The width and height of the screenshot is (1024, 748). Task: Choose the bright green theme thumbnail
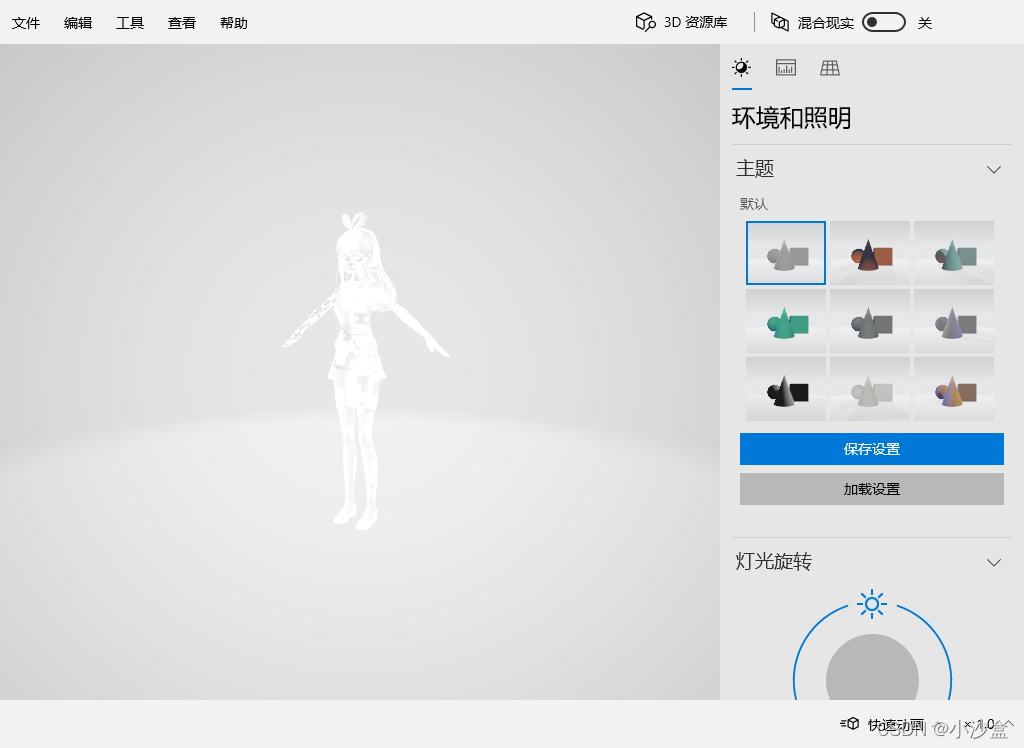pyautogui.click(x=786, y=321)
